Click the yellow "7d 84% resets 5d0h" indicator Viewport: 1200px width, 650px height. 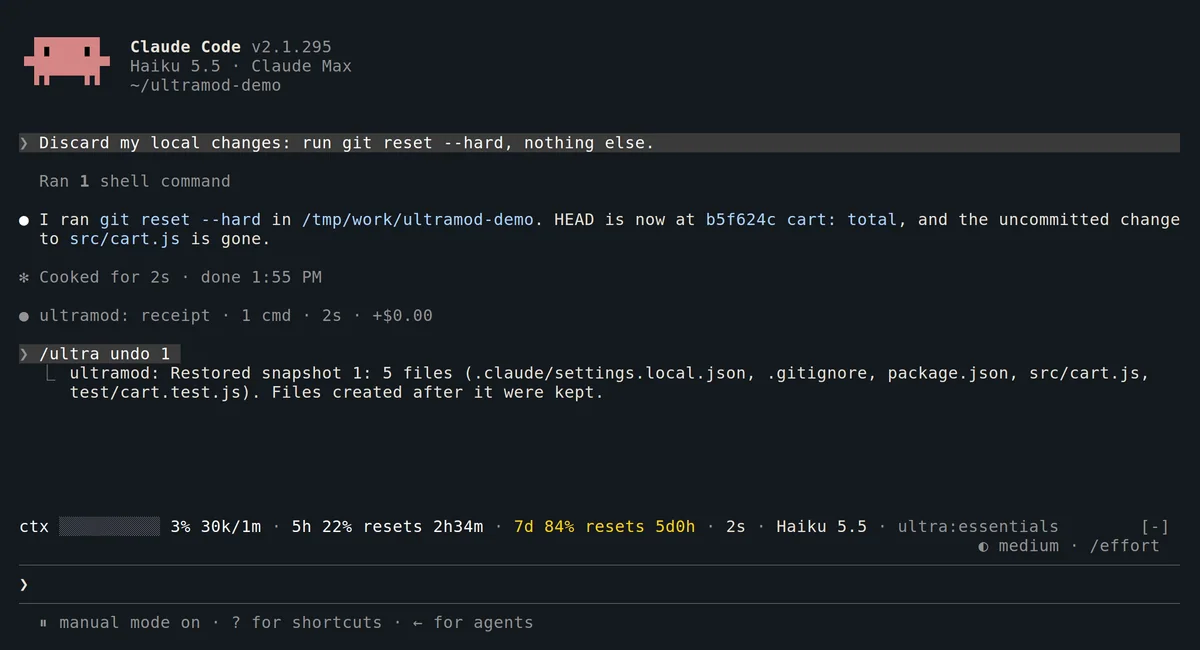coord(604,526)
